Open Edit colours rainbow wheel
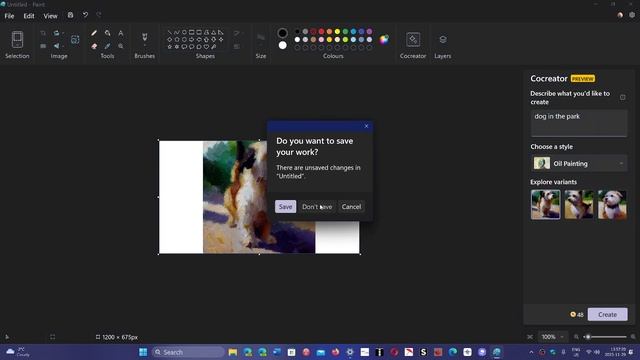640x360 pixels. [384, 39]
